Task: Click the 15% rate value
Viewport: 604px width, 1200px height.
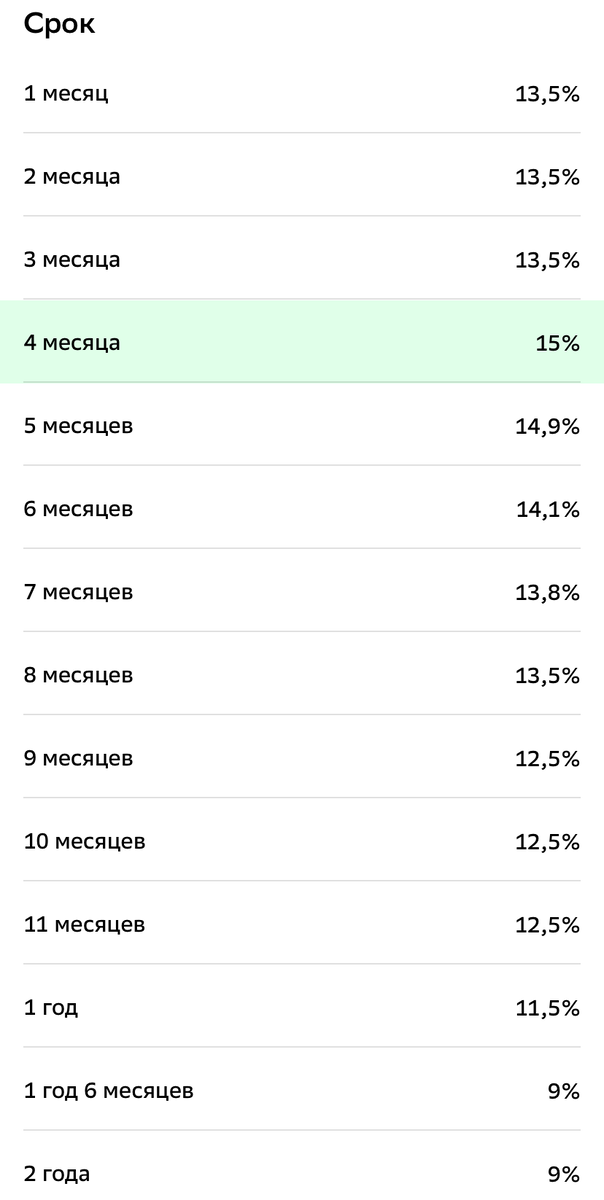Action: 557,343
